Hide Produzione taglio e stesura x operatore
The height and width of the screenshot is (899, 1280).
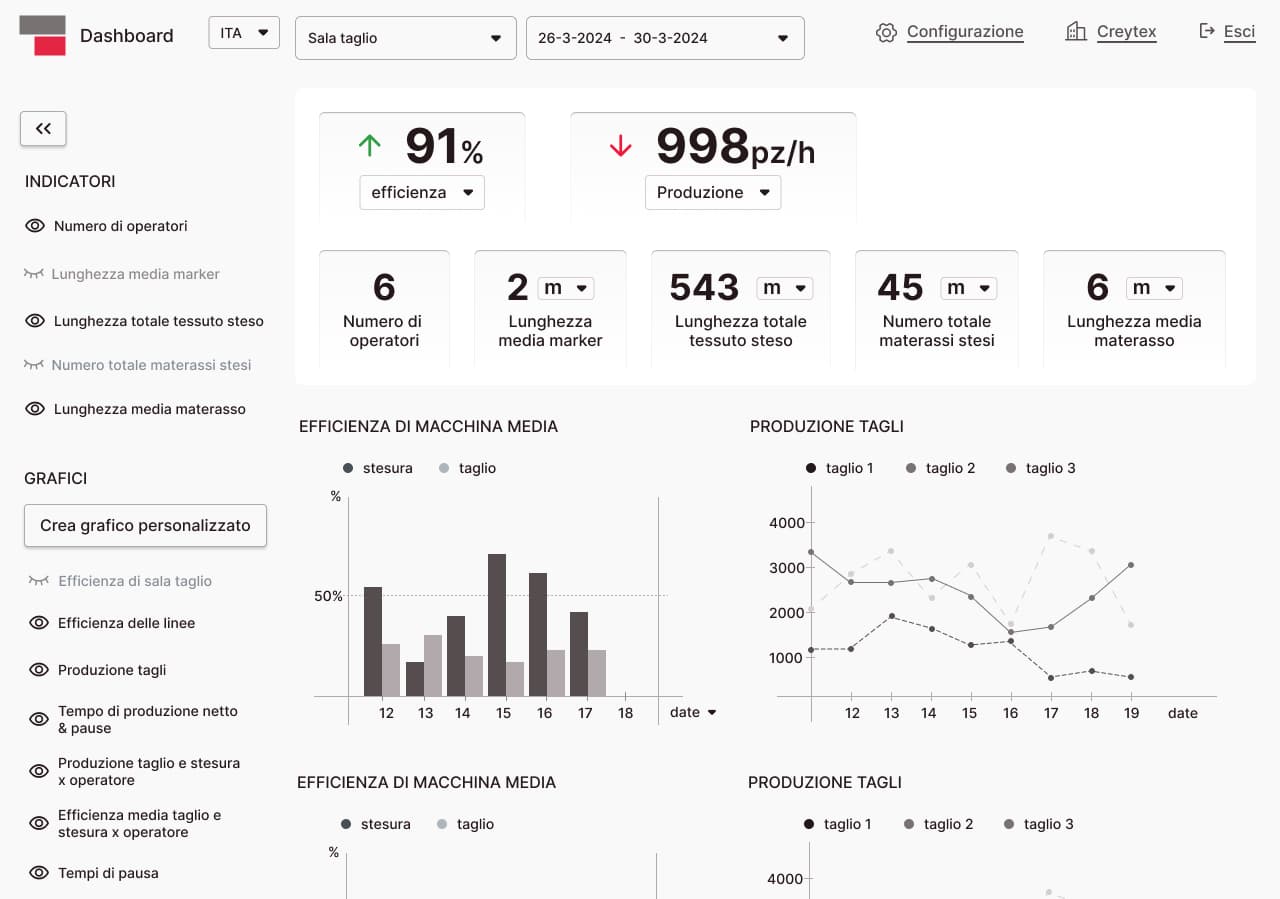pyautogui.click(x=39, y=771)
